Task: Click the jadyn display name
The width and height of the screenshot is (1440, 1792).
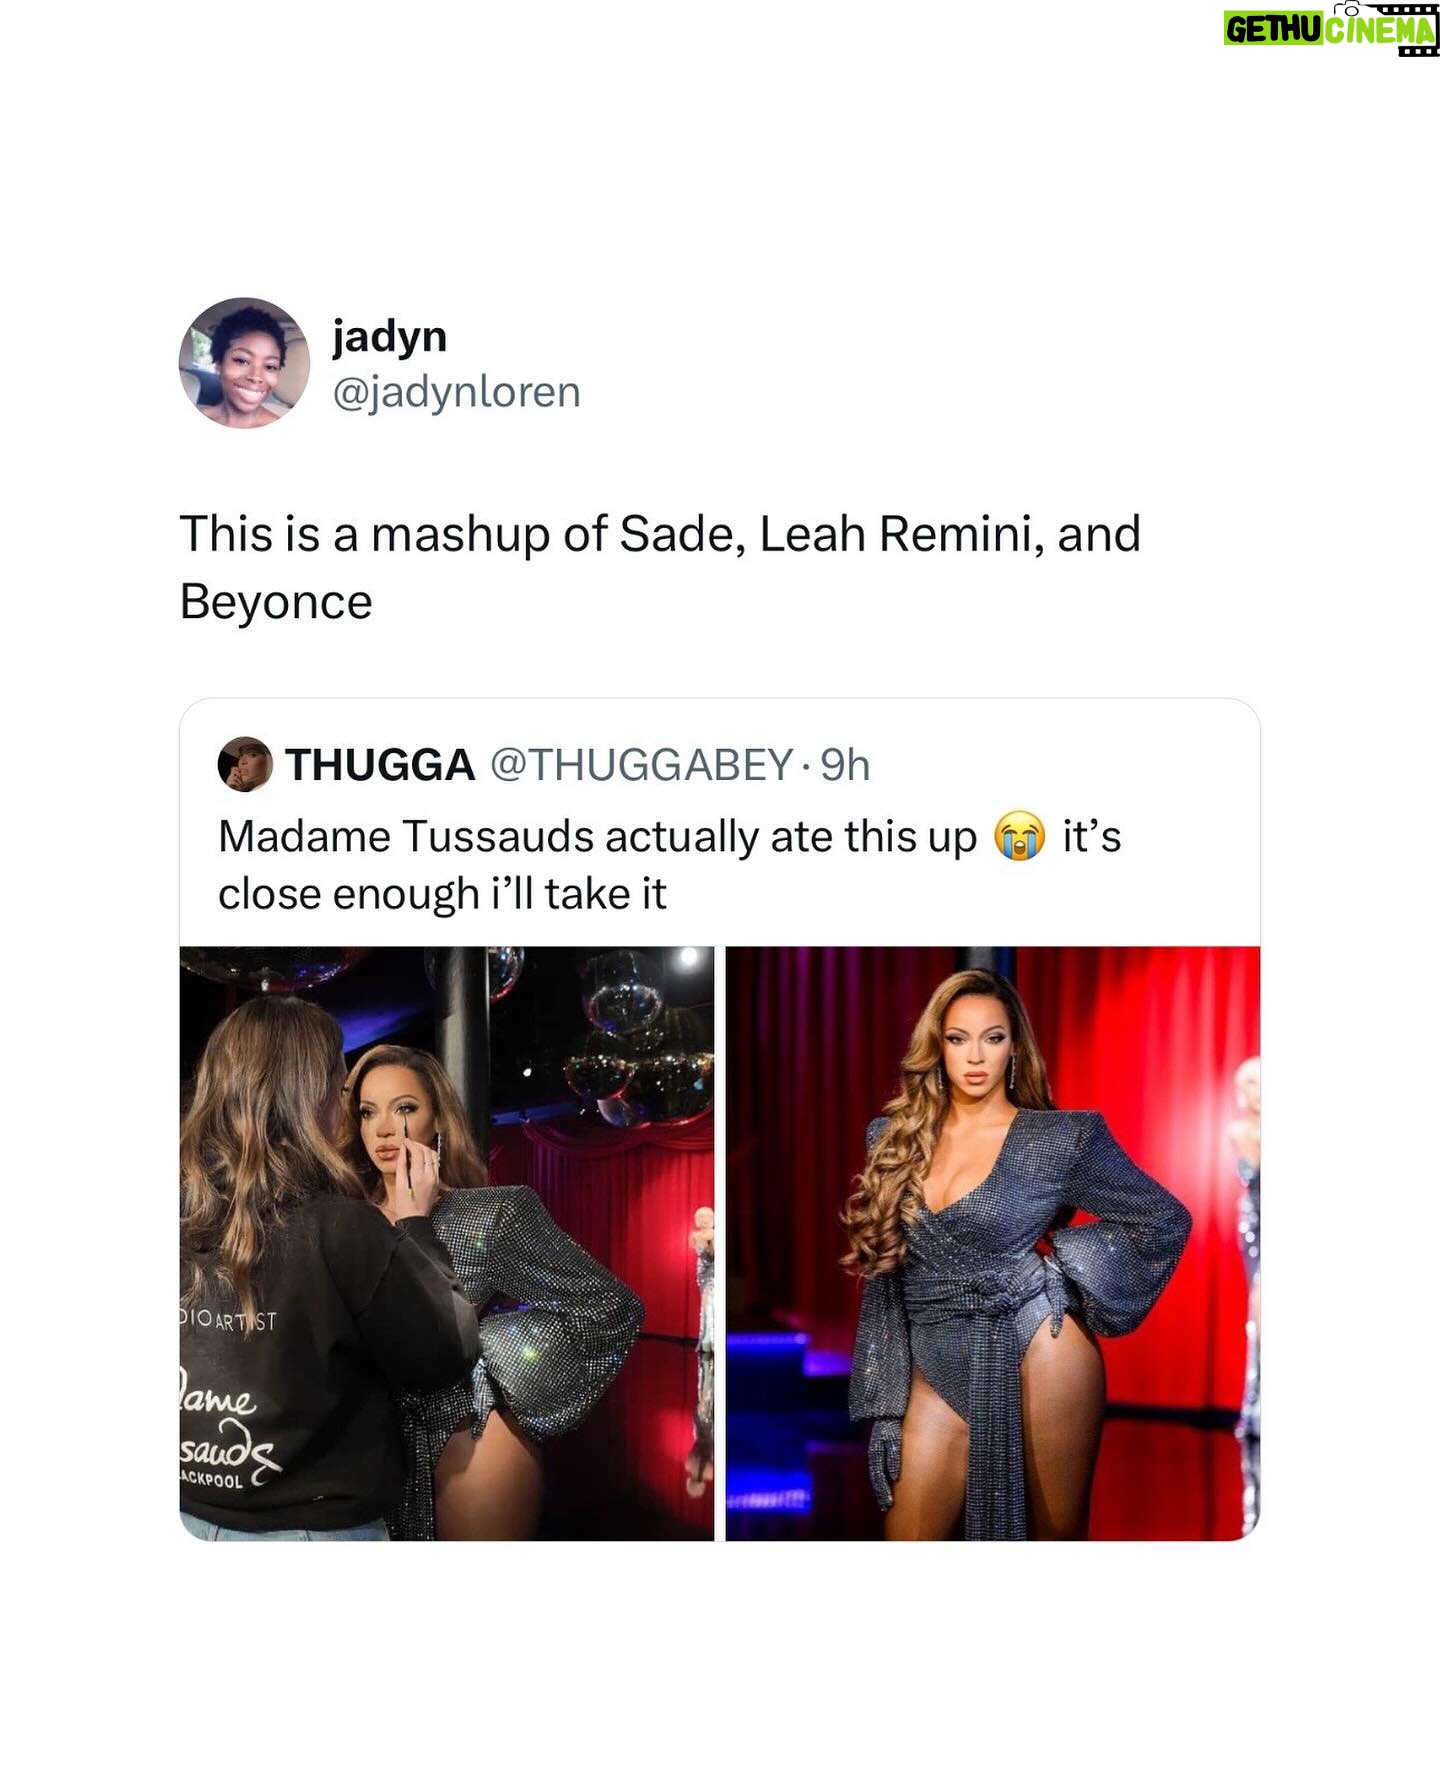Action: pyautogui.click(x=390, y=337)
